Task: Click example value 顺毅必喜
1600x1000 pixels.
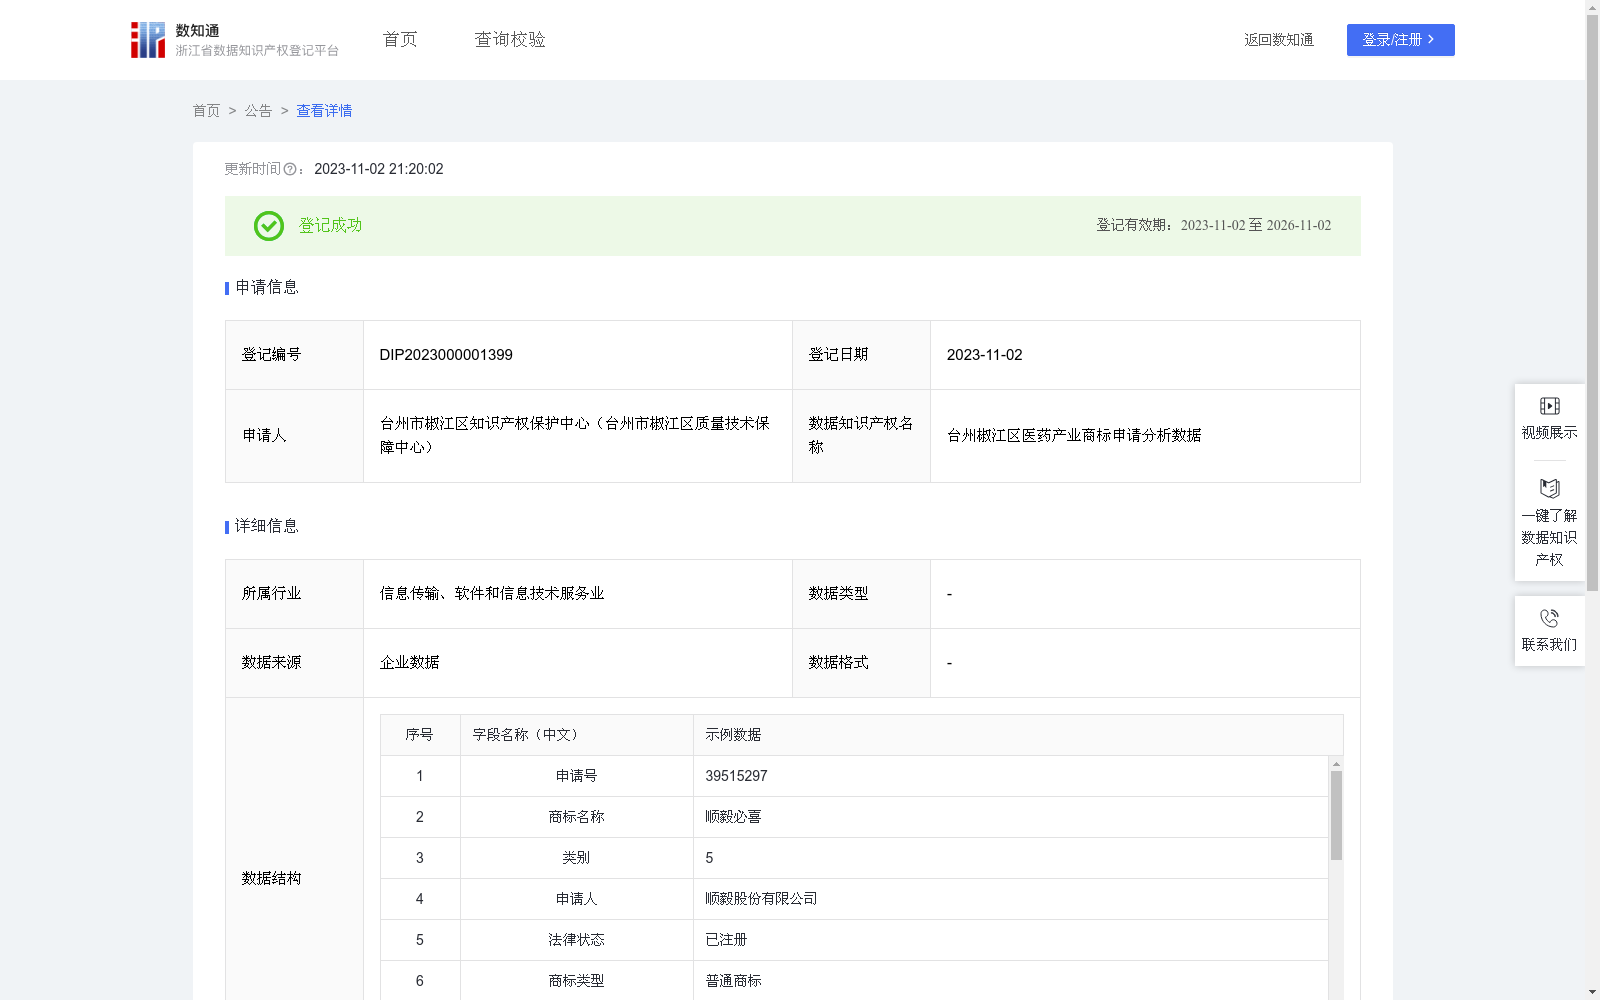Action: [x=733, y=817]
